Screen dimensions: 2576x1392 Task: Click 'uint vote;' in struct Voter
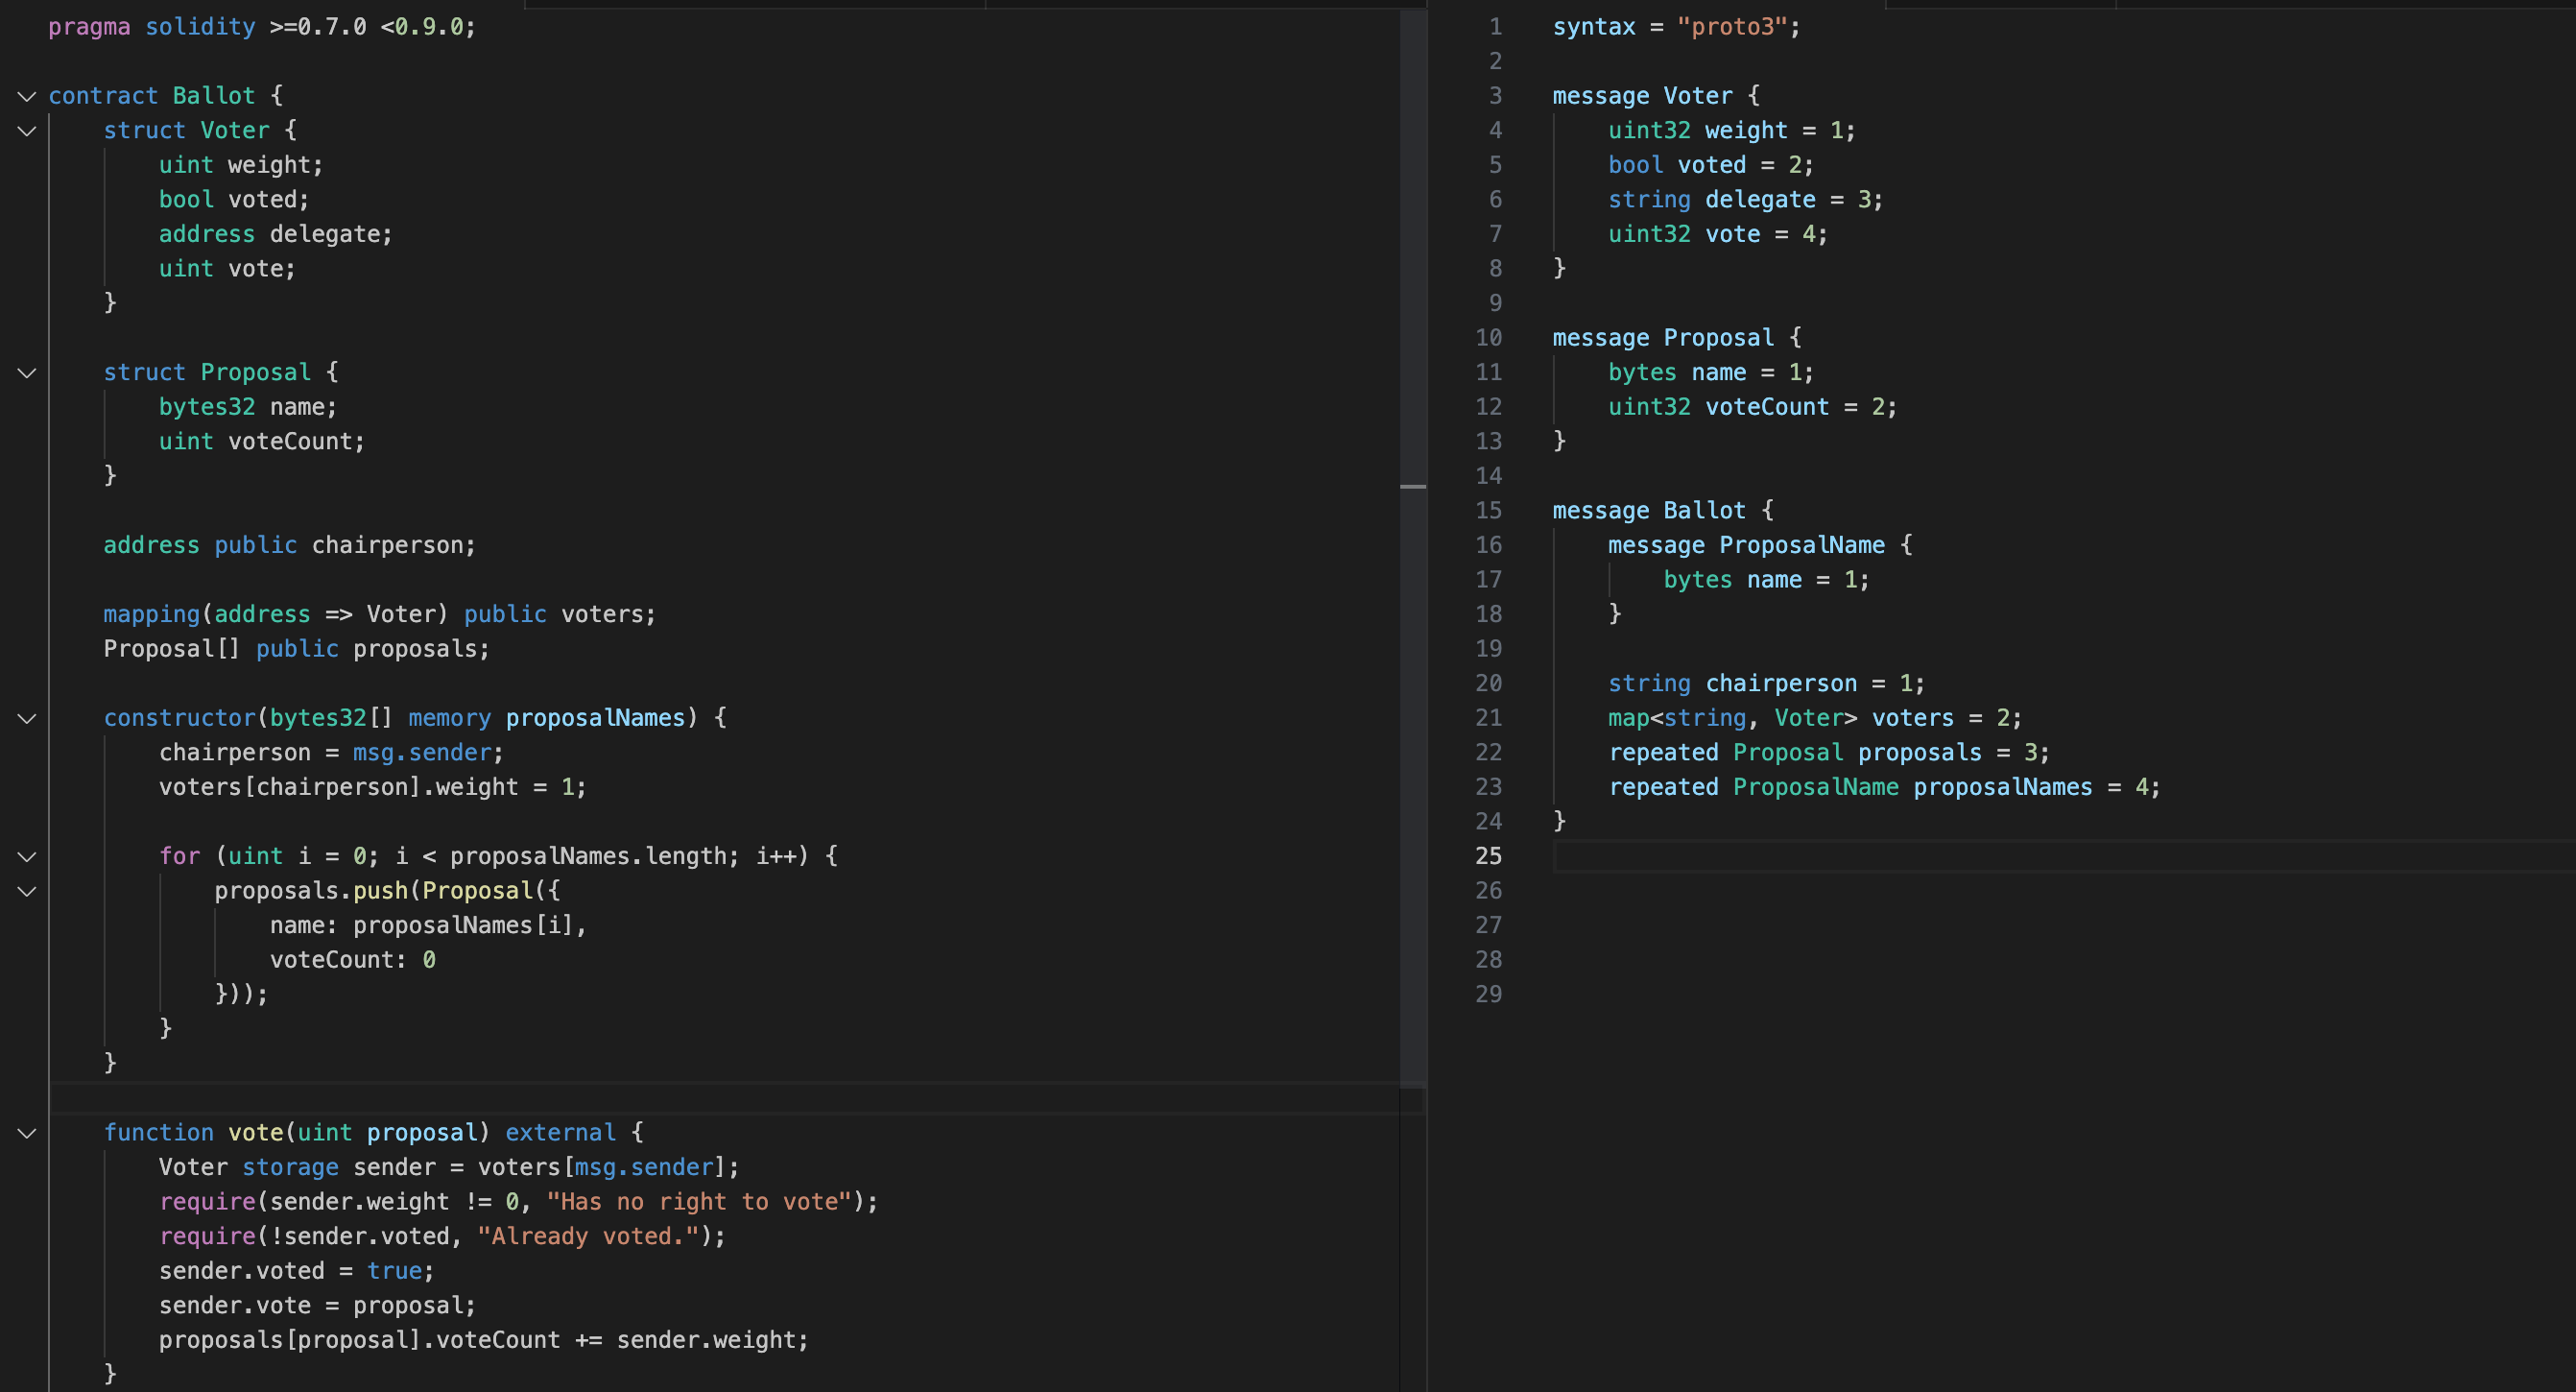pyautogui.click(x=227, y=269)
